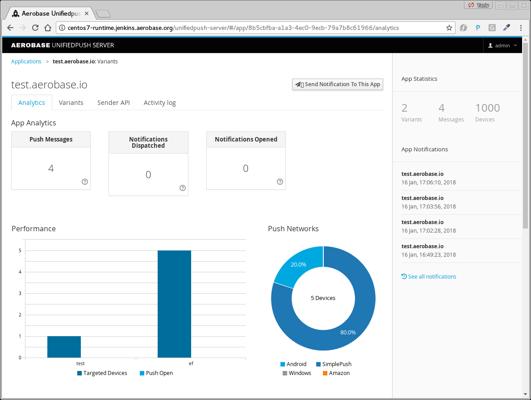Viewport: 531px width, 400px height.
Task: Go to the browser home icon
Action: pyautogui.click(x=48, y=28)
